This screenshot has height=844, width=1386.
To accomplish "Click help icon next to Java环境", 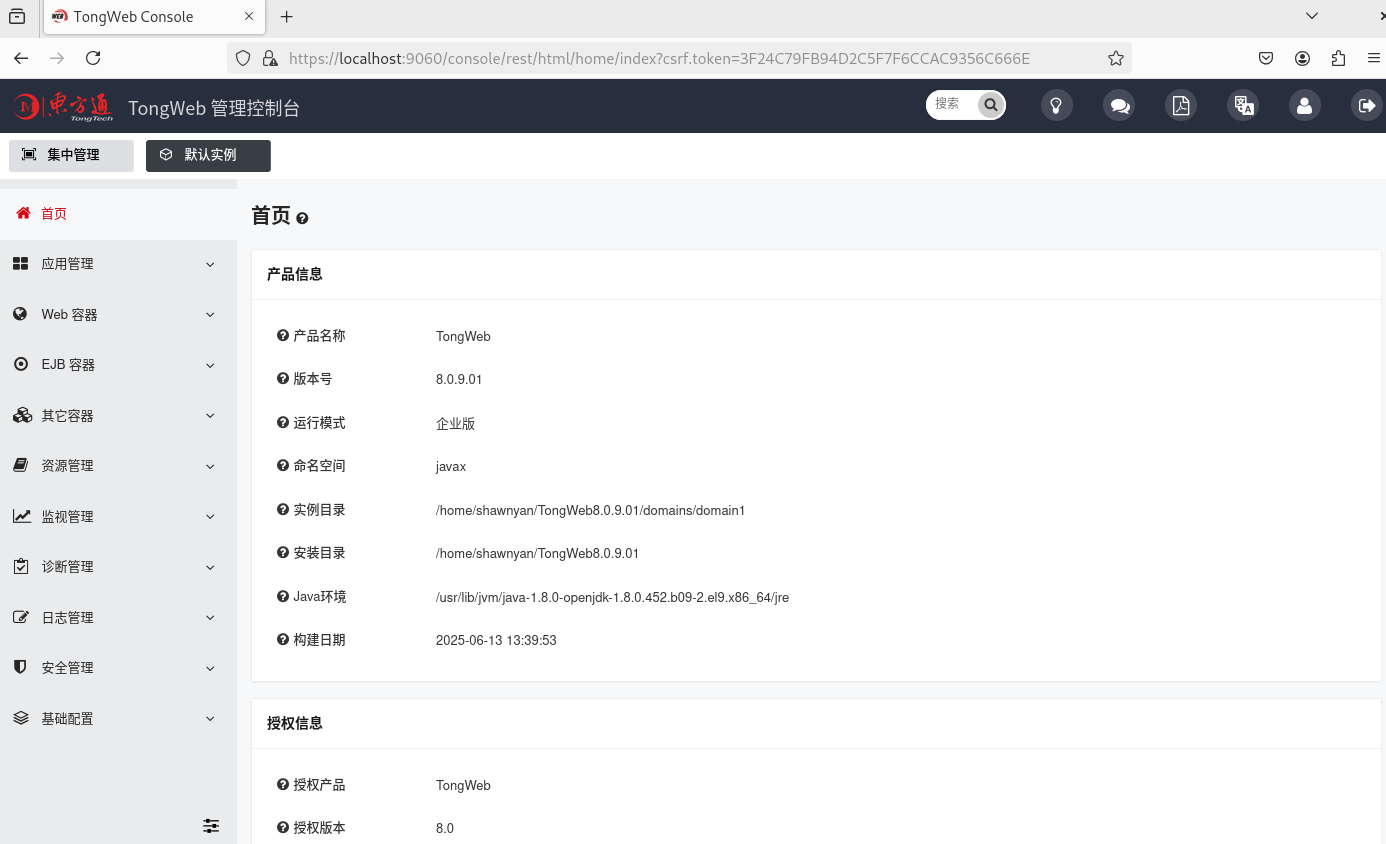I will [283, 597].
